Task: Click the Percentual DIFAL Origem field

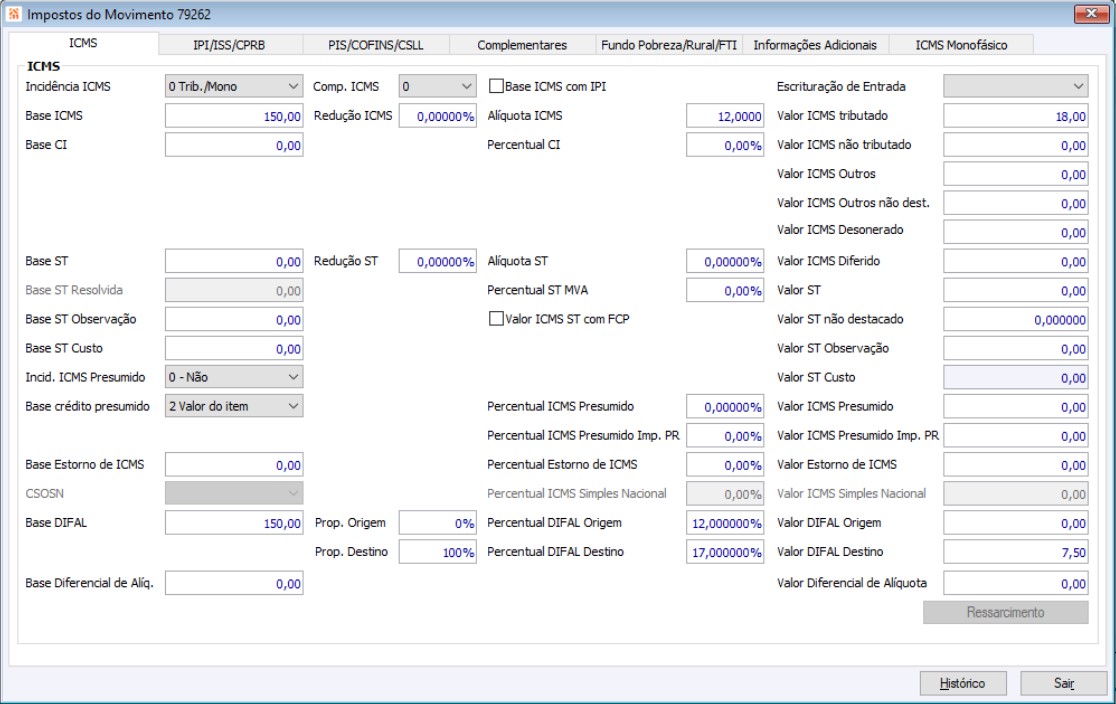Action: (x=725, y=523)
